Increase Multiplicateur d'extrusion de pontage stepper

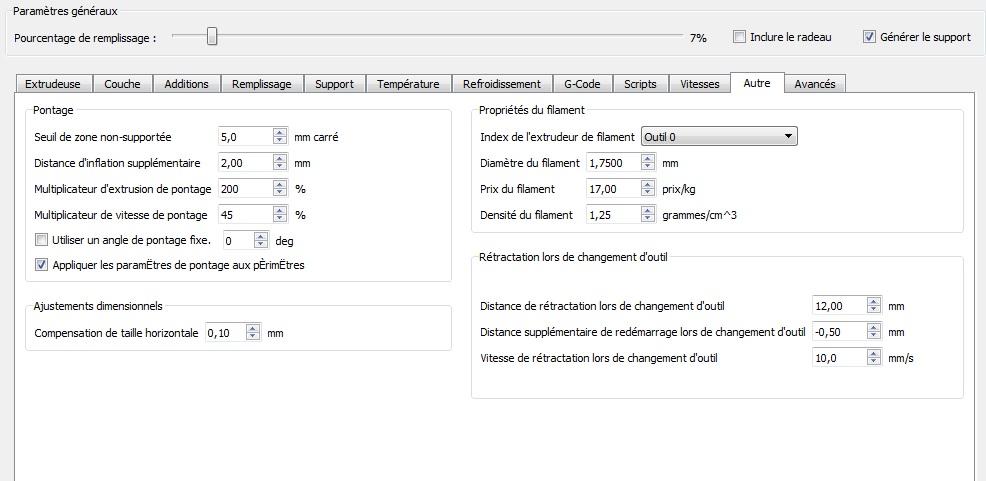(x=280, y=185)
